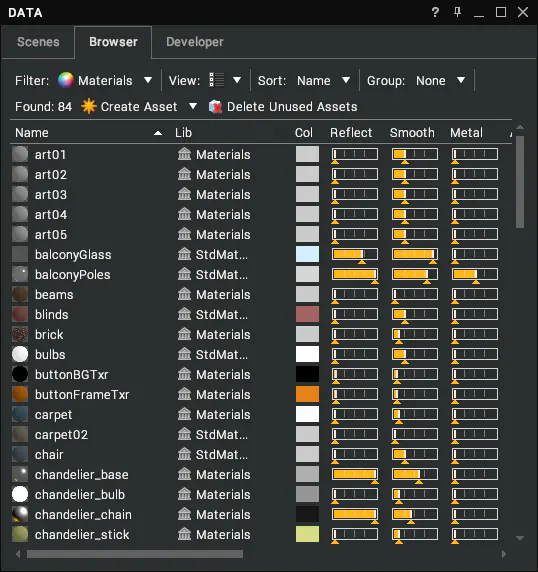Pin the DATA panel with pin icon
538x572 pixels.
click(457, 12)
